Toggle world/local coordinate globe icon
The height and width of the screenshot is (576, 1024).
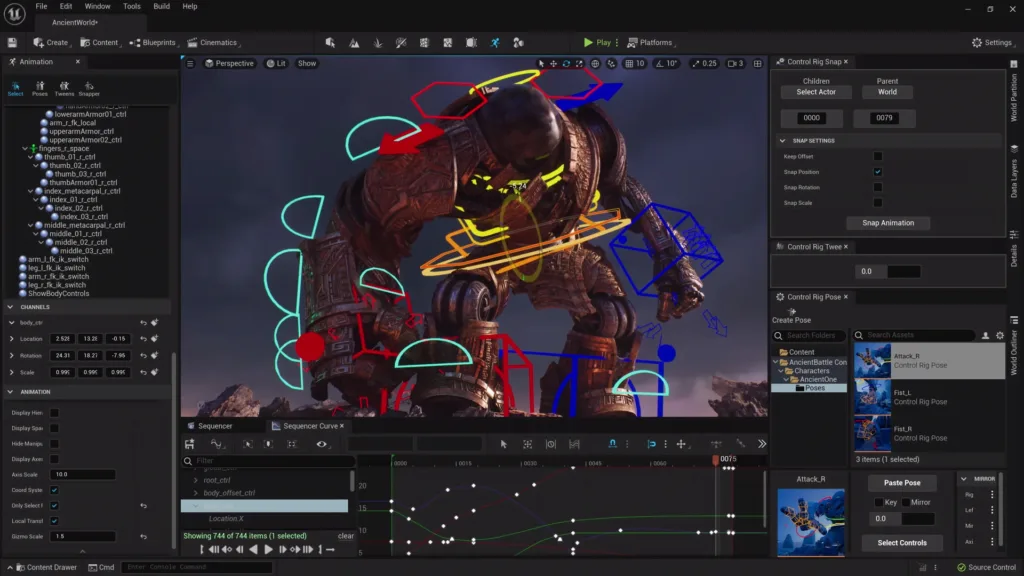tap(595, 63)
